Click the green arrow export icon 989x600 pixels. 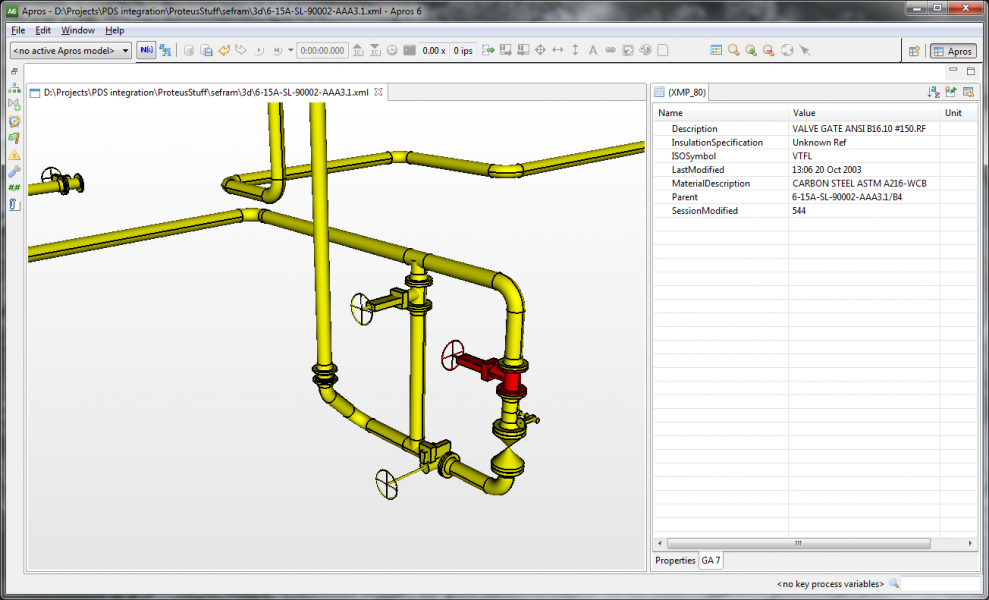coord(488,50)
